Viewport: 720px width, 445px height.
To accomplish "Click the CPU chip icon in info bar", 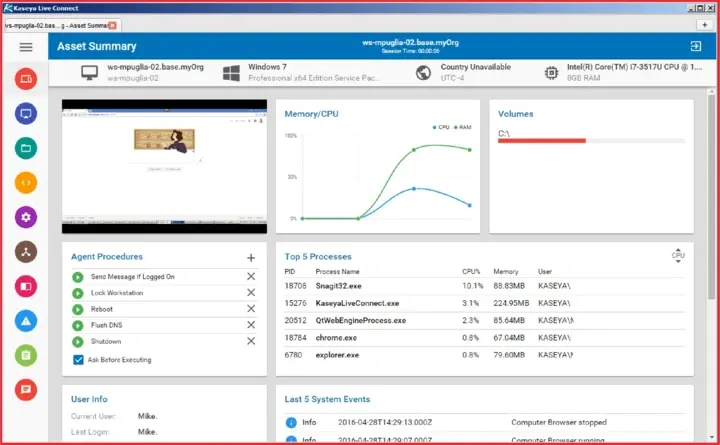I will point(551,73).
